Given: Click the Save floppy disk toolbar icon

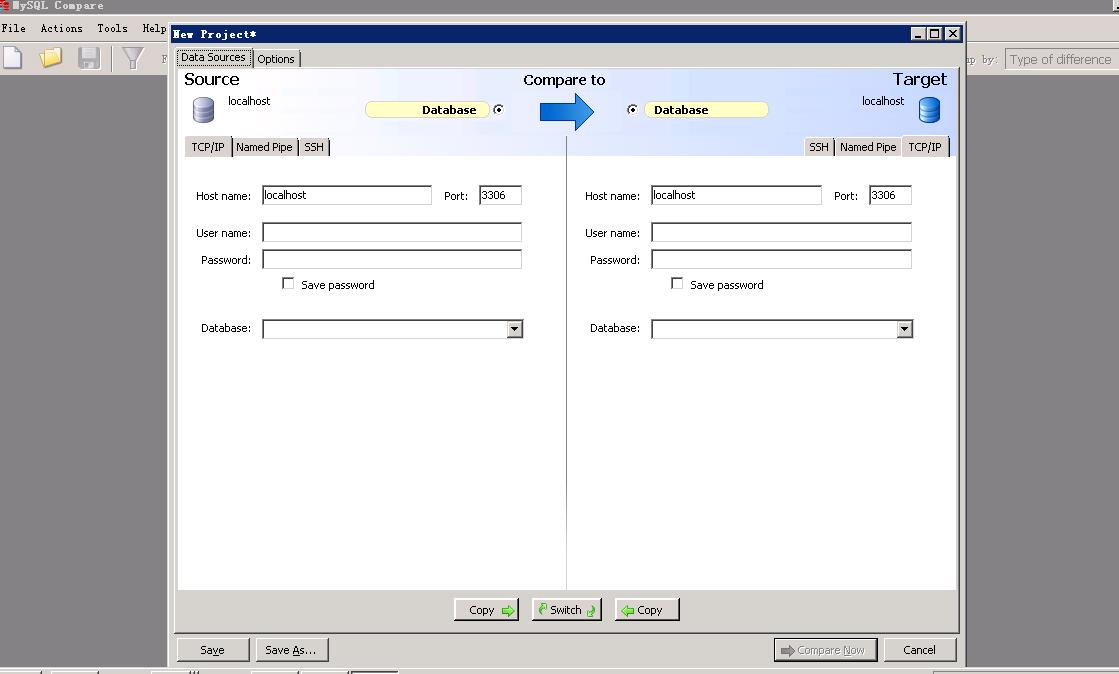Looking at the screenshot, I should 88,58.
